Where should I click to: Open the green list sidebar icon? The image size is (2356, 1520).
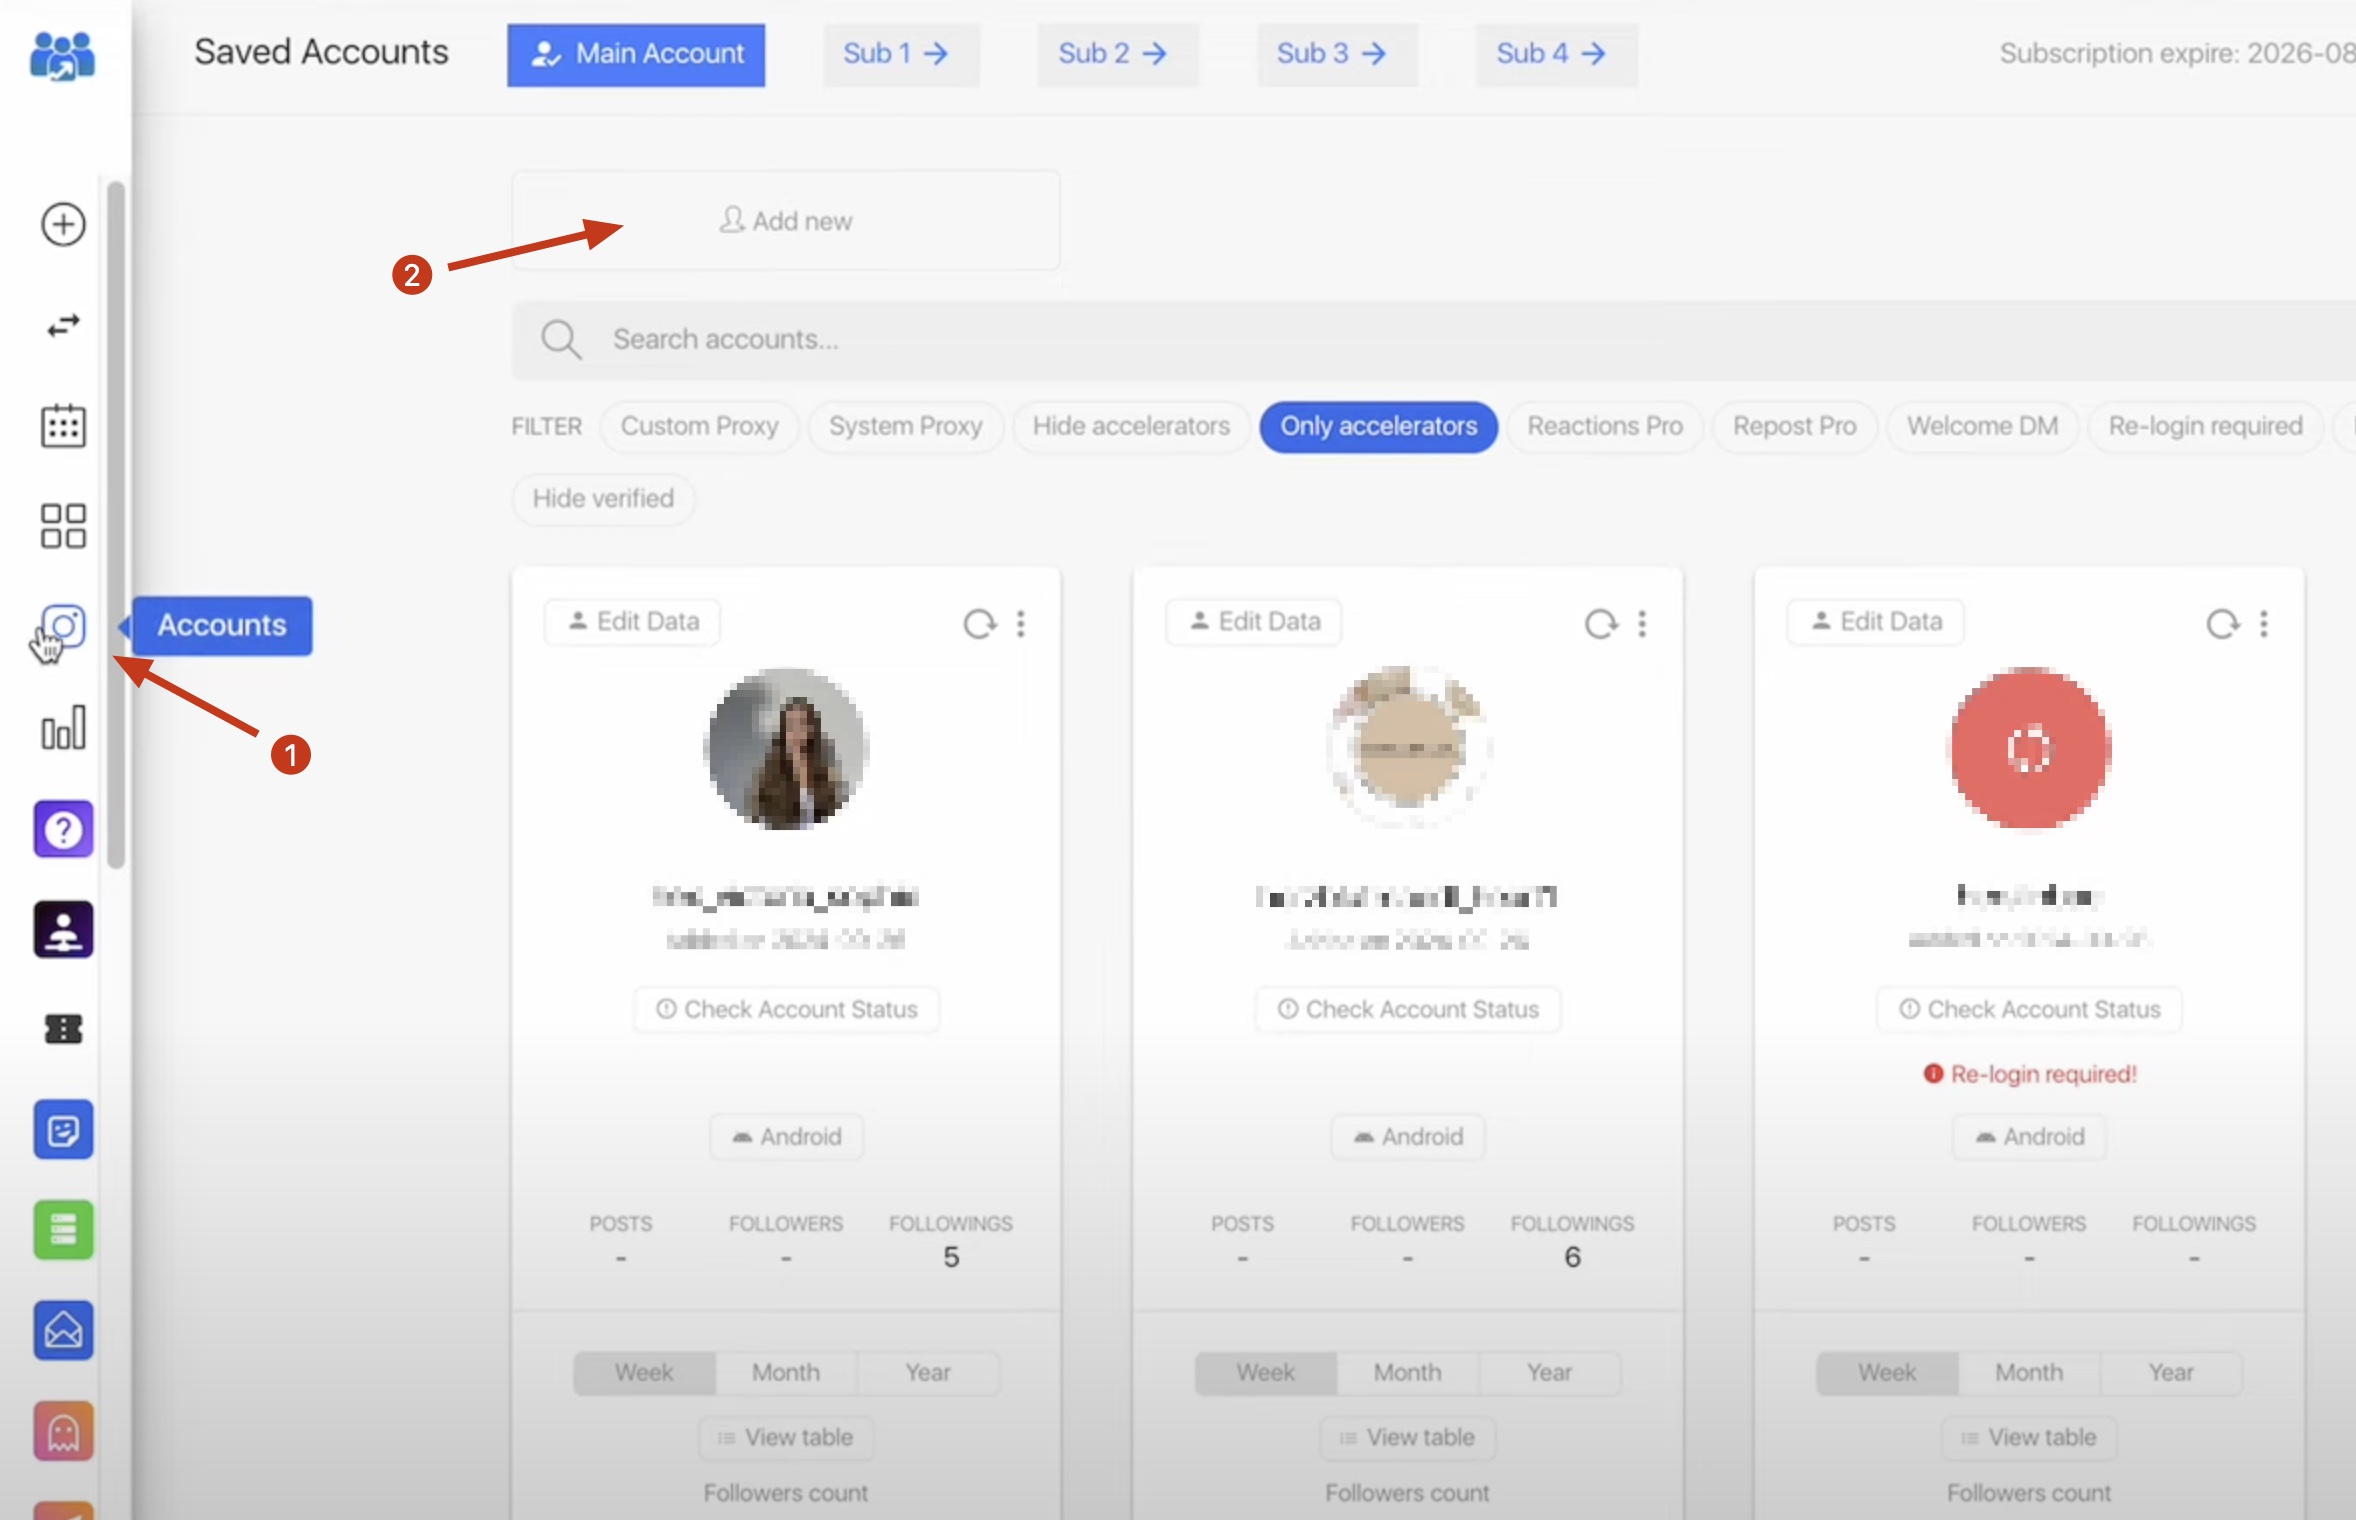coord(63,1230)
